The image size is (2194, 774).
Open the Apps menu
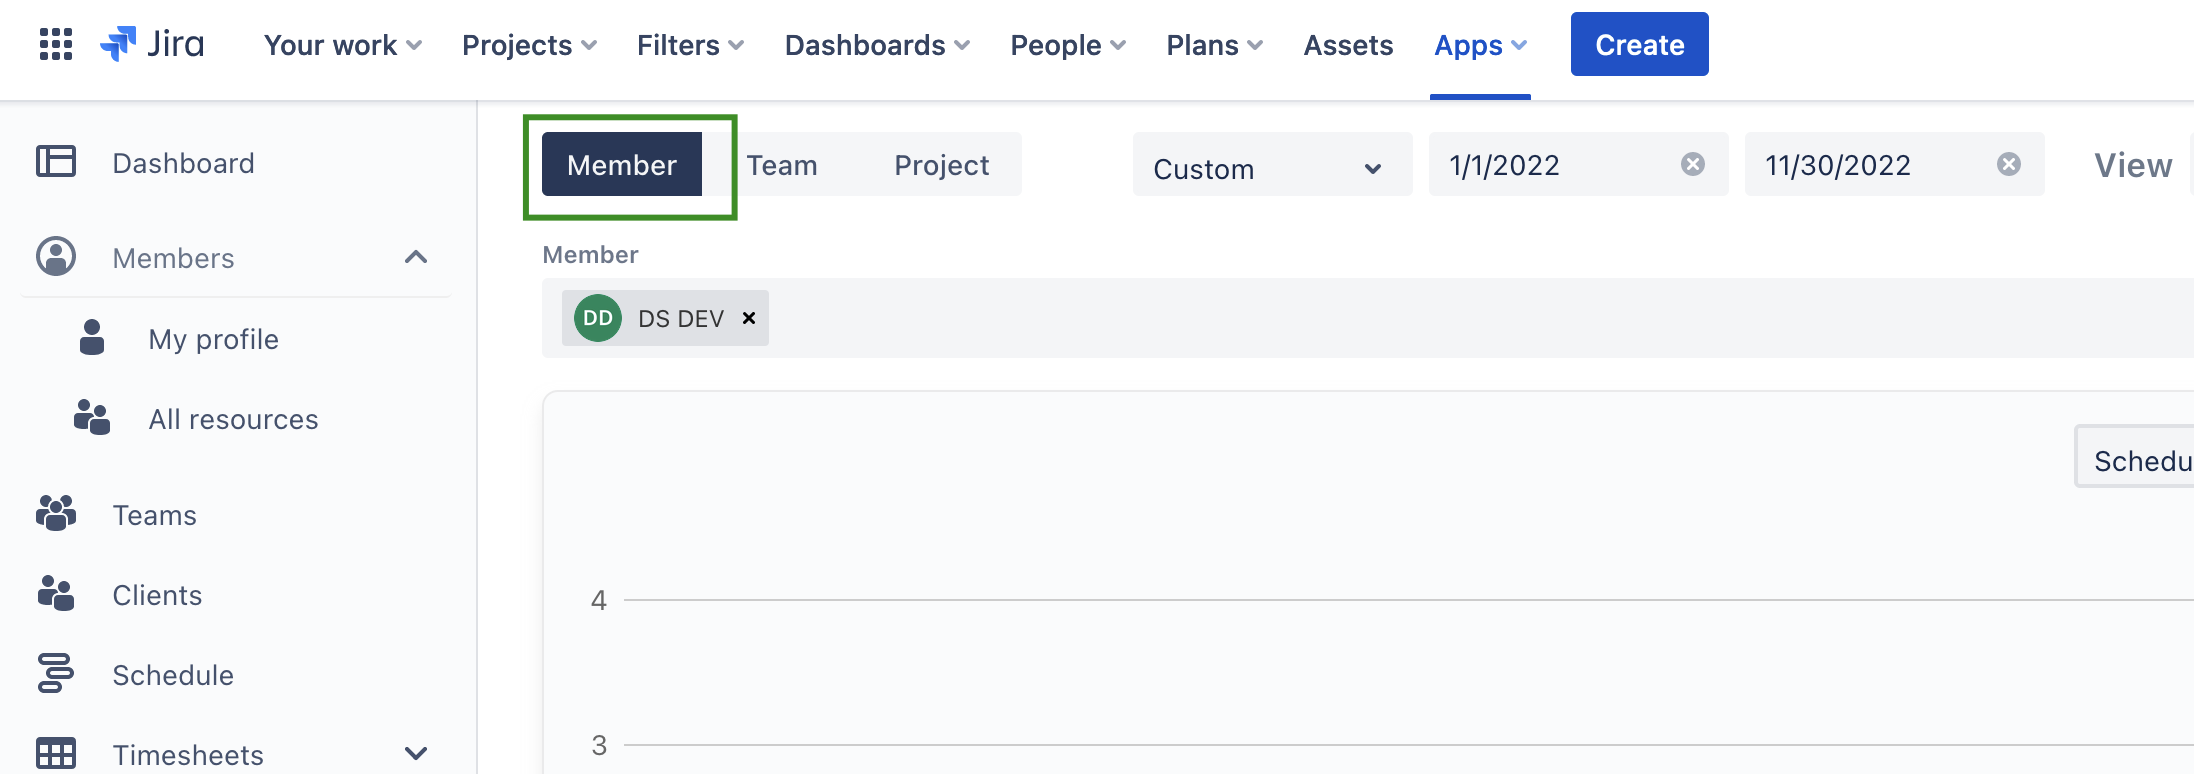coord(1480,45)
